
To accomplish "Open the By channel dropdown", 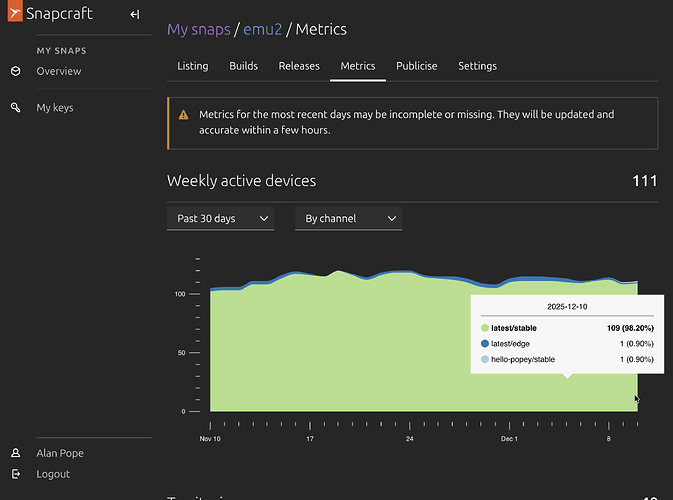I will point(349,218).
